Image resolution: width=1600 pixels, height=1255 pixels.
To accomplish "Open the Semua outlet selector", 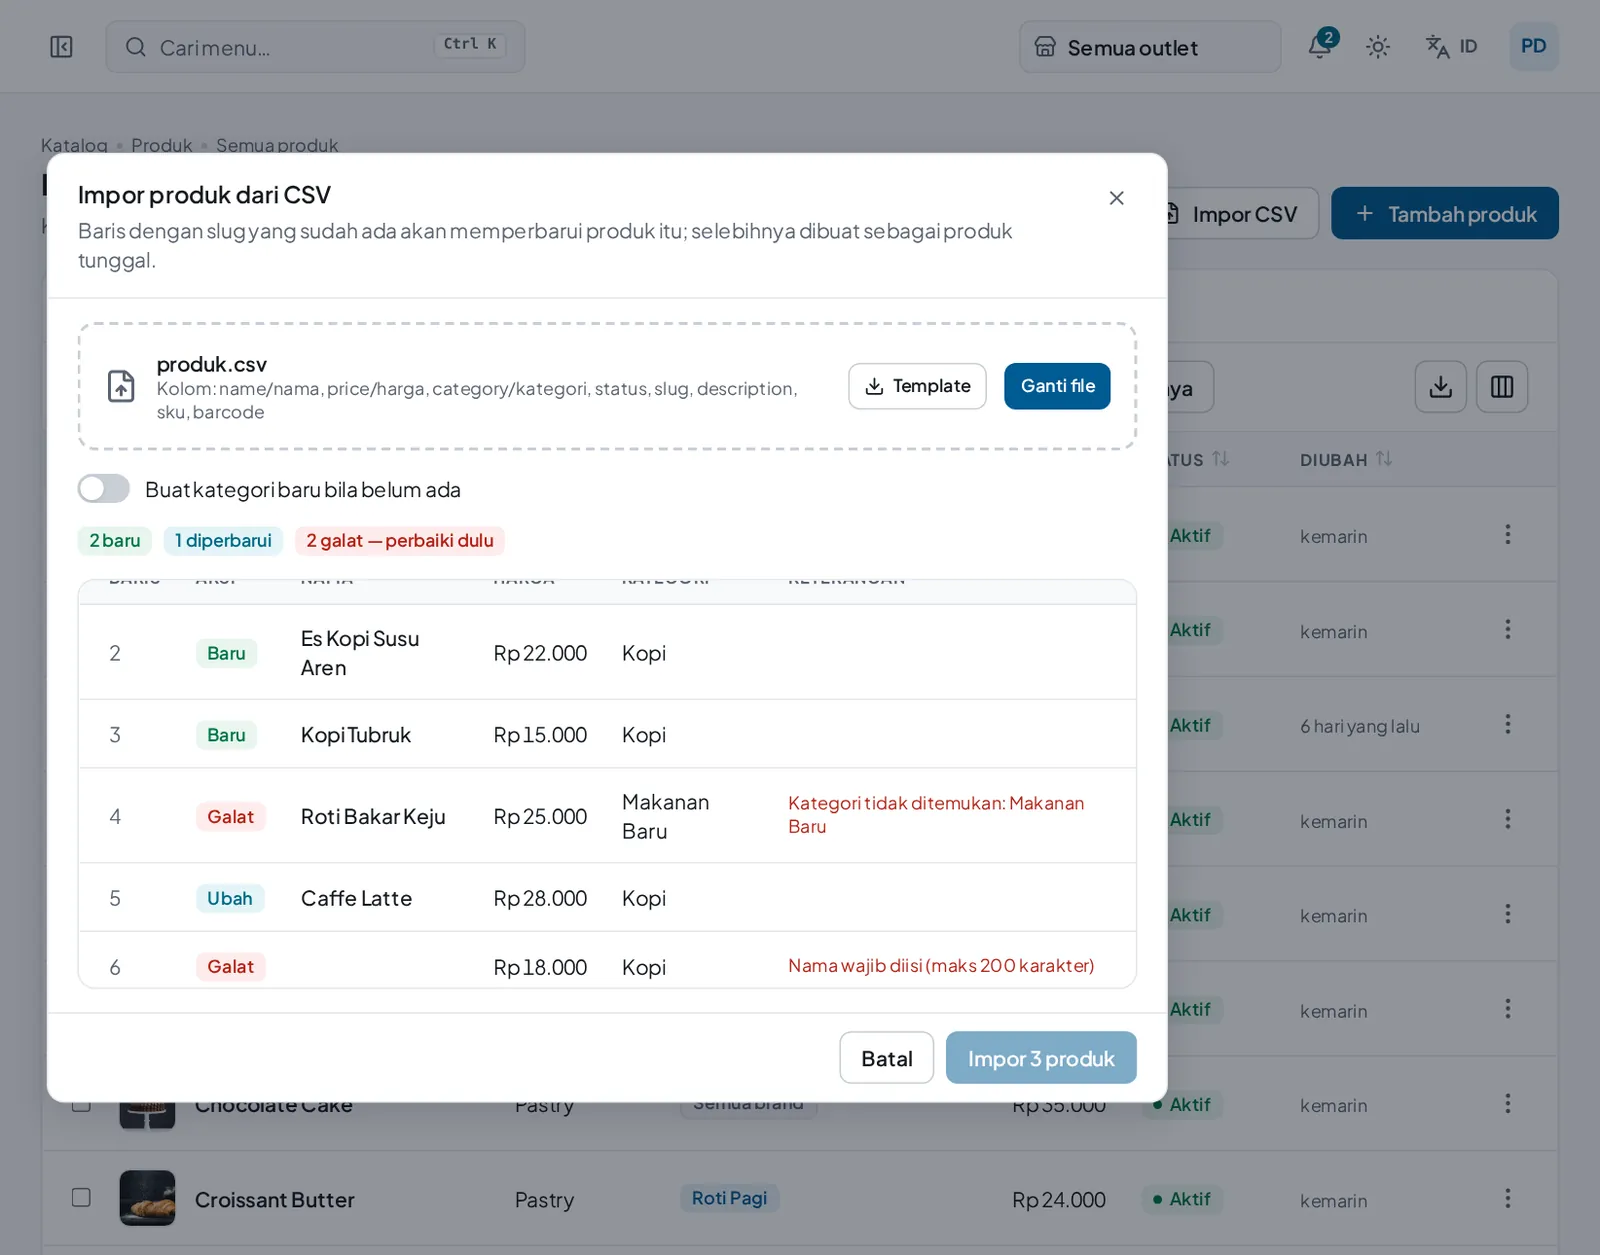I will click(1150, 47).
